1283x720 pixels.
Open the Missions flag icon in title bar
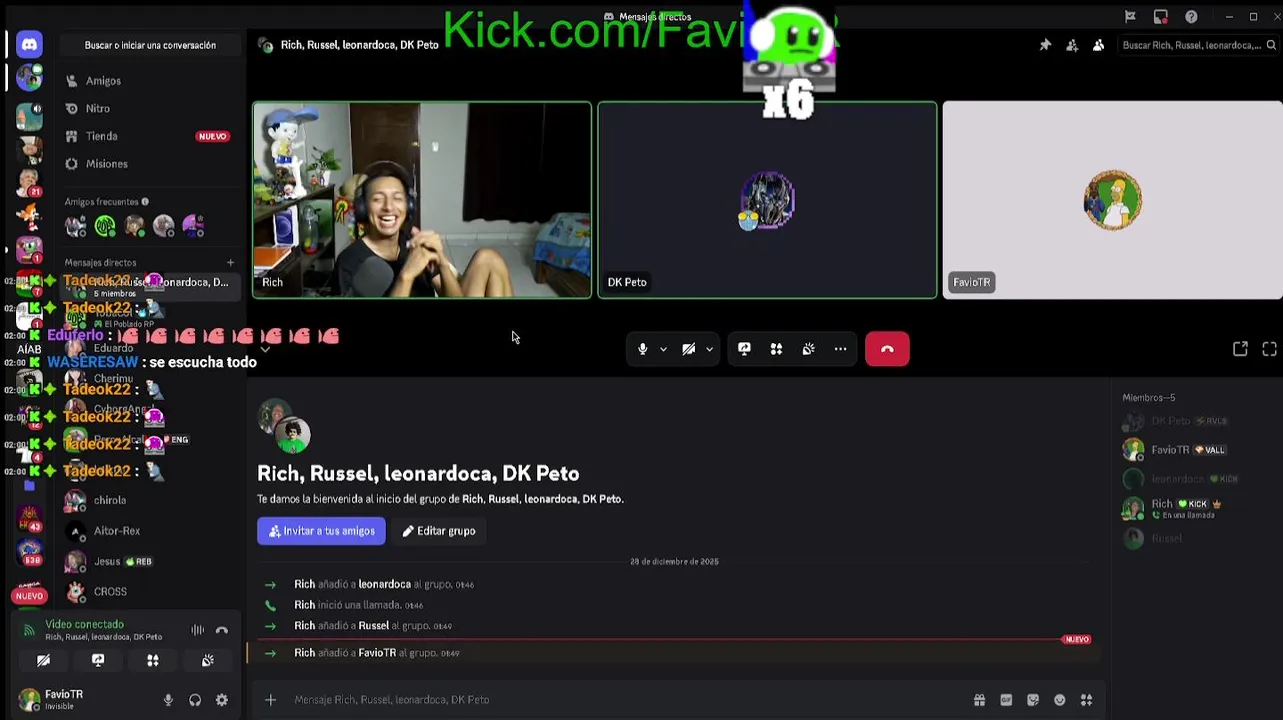click(x=1130, y=16)
